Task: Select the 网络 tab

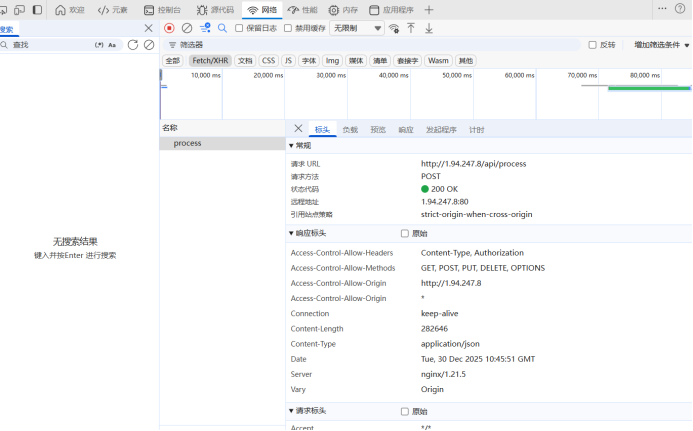Action: 262,10
